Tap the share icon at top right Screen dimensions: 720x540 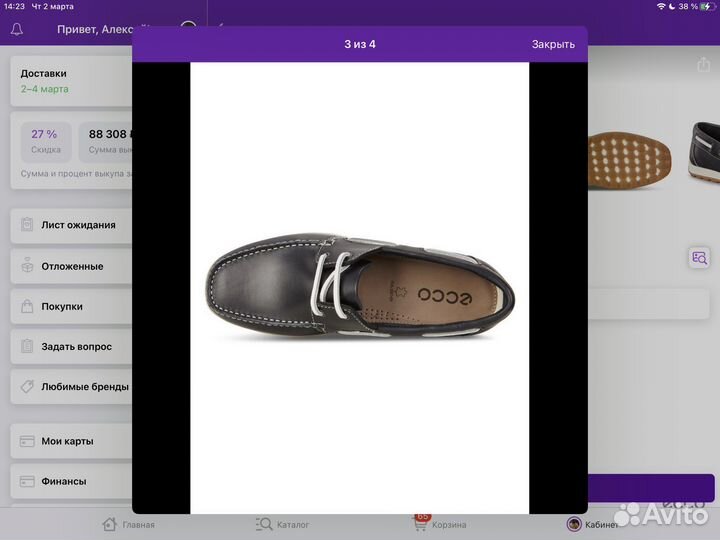[703, 65]
